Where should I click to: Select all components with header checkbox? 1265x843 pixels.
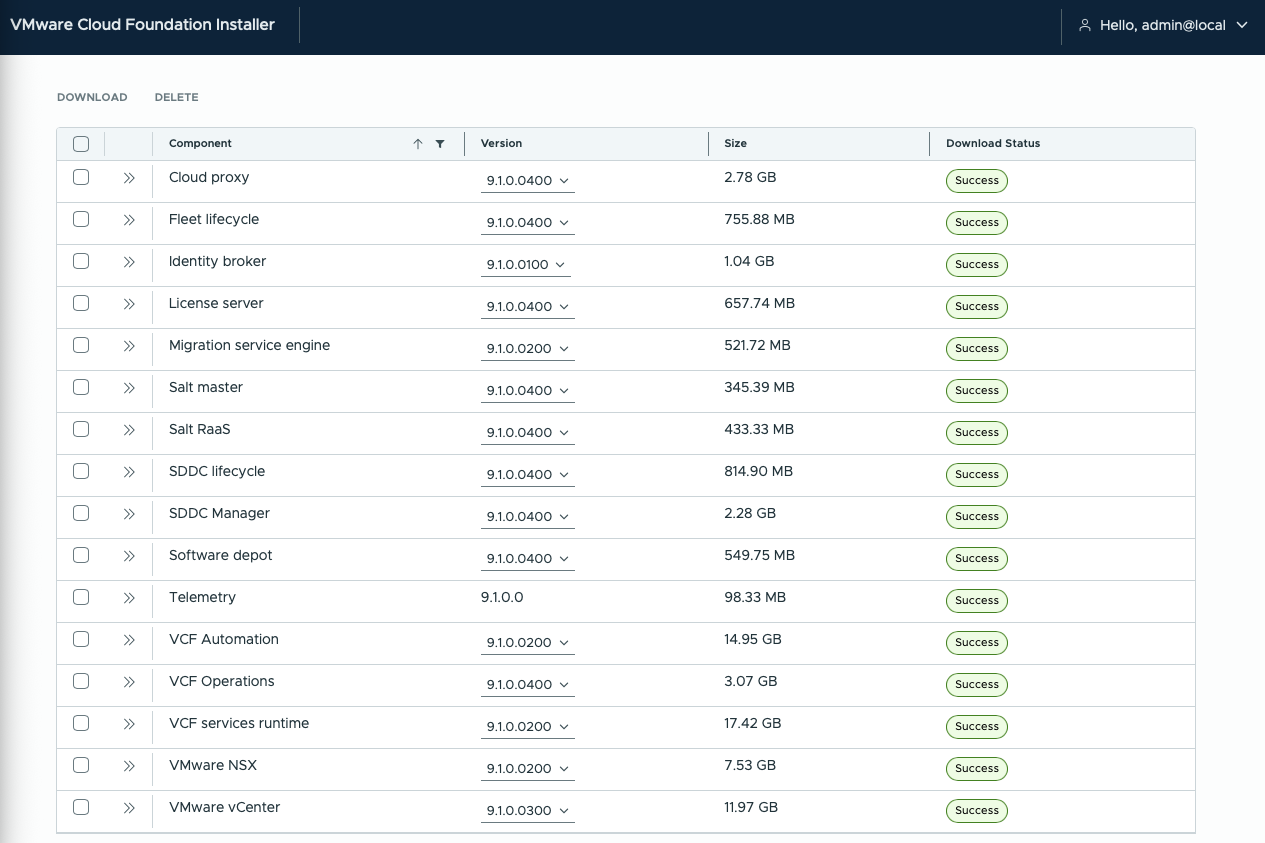81,144
